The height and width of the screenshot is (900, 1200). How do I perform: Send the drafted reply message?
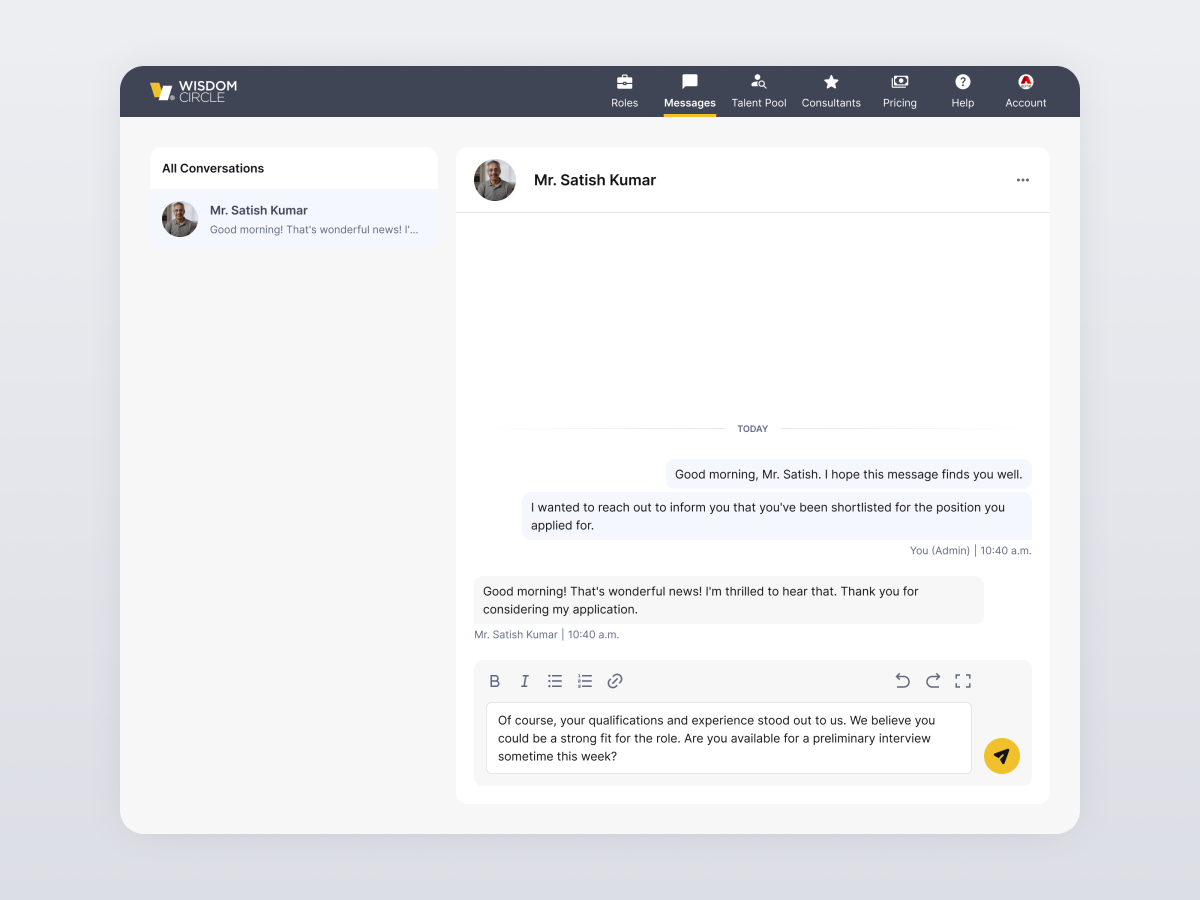[1001, 756]
